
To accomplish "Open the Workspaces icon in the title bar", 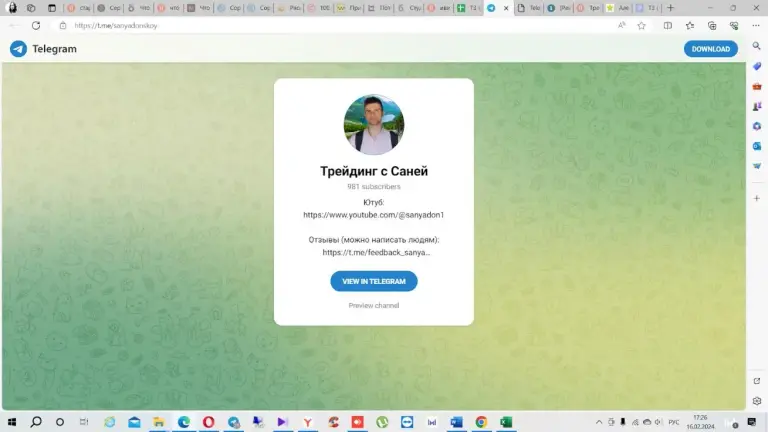I will point(31,8).
